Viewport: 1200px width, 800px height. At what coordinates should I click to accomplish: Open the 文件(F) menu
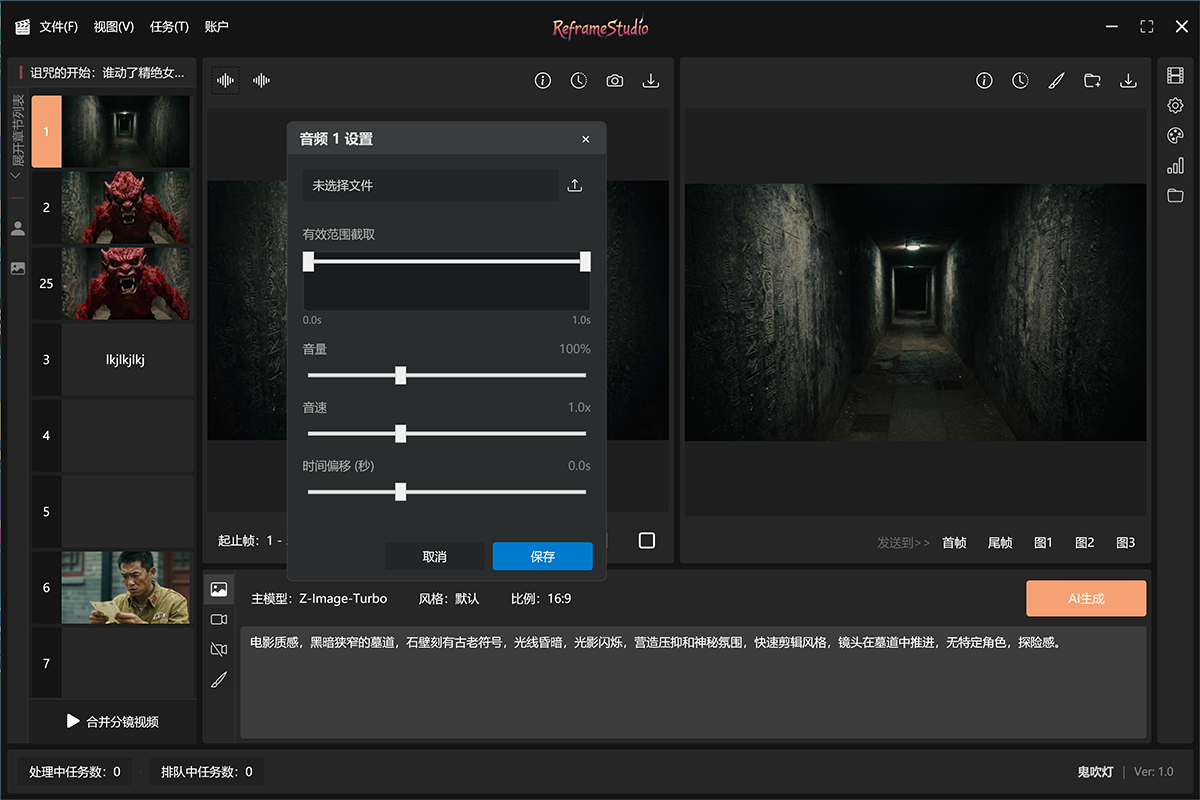click(58, 27)
